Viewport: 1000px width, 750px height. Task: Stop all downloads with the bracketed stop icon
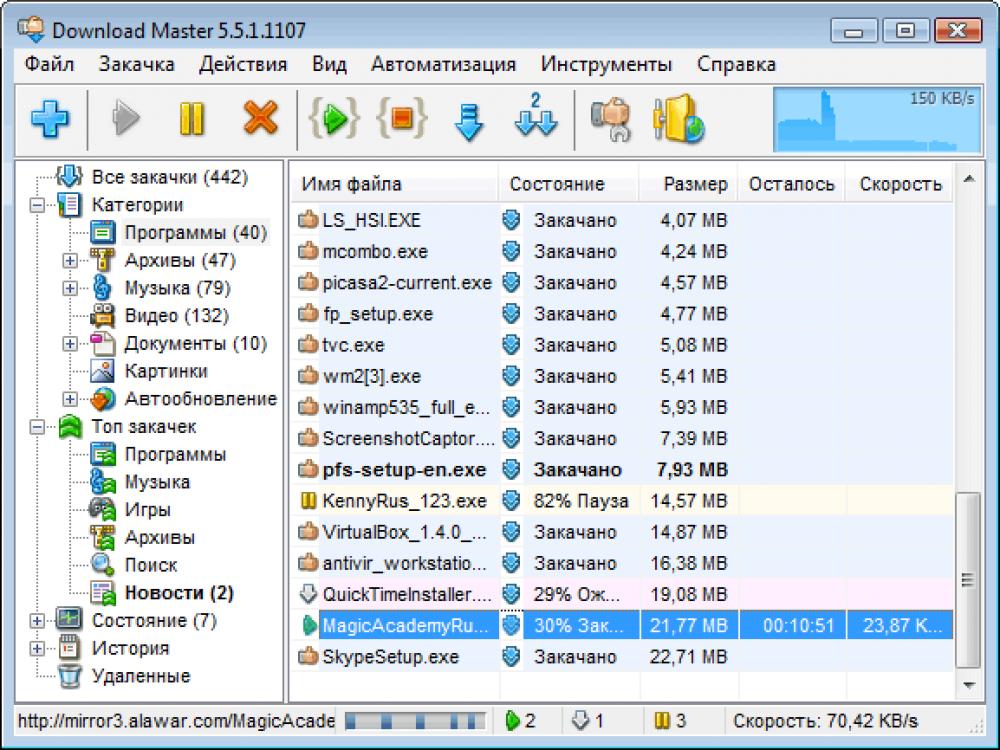point(400,118)
